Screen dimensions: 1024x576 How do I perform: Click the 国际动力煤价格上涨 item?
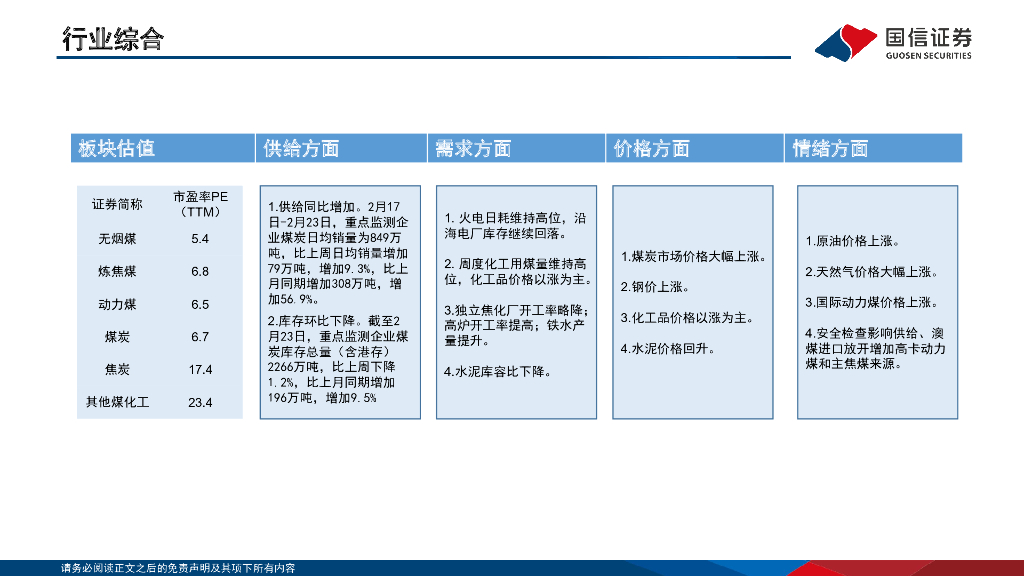(x=872, y=302)
